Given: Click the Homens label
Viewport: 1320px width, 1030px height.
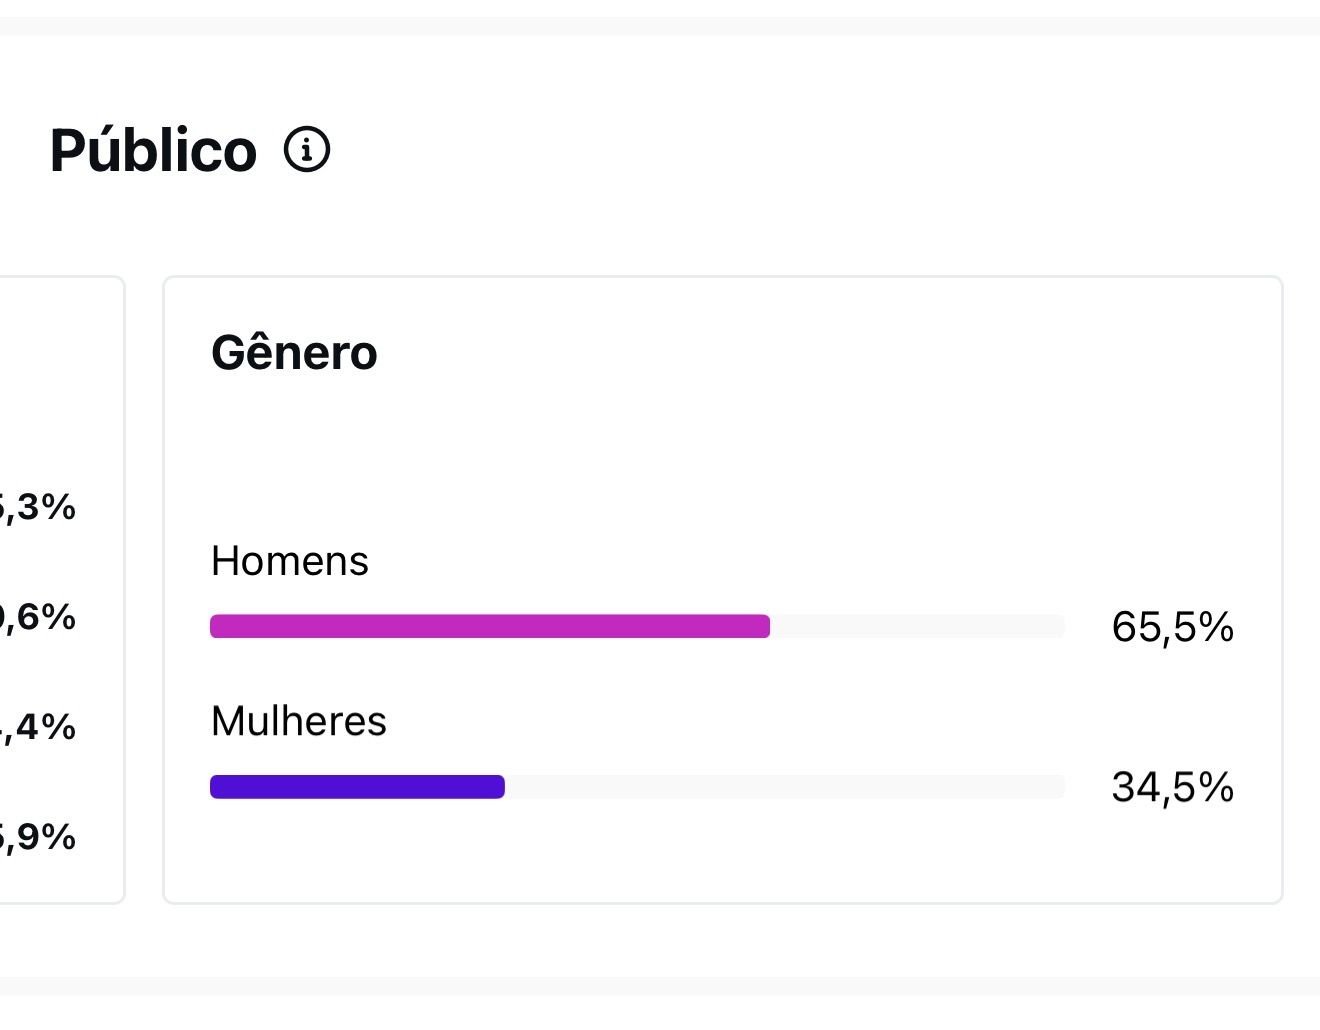Looking at the screenshot, I should click(289, 561).
